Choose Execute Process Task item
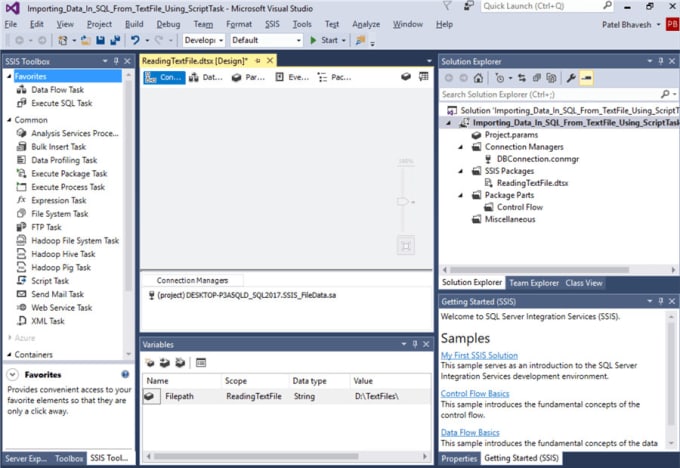 (x=68, y=187)
